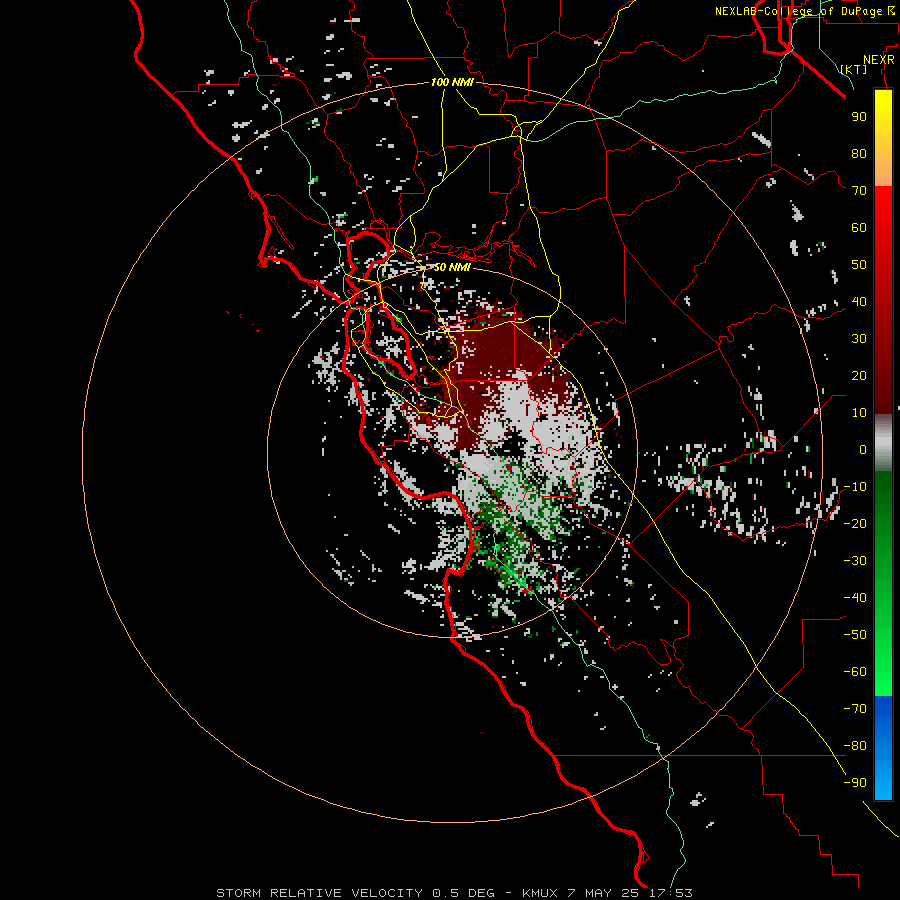The image size is (900, 900).
Task: Click the [KT] units label above color bar
Action: (x=854, y=69)
